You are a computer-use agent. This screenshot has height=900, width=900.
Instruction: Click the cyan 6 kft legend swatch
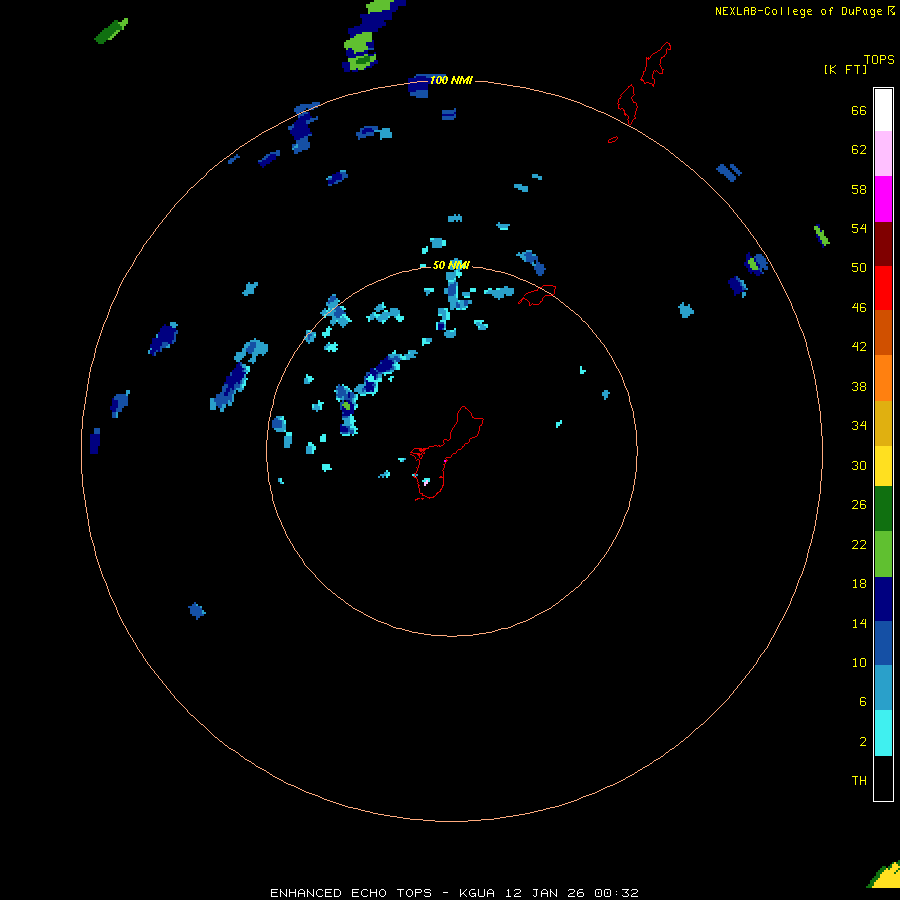tap(883, 733)
